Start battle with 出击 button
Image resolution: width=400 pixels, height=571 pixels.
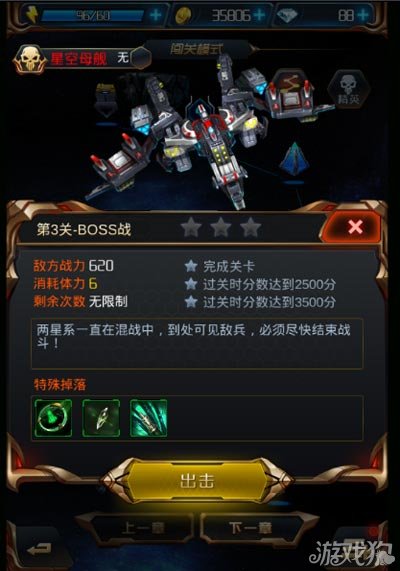pos(197,480)
